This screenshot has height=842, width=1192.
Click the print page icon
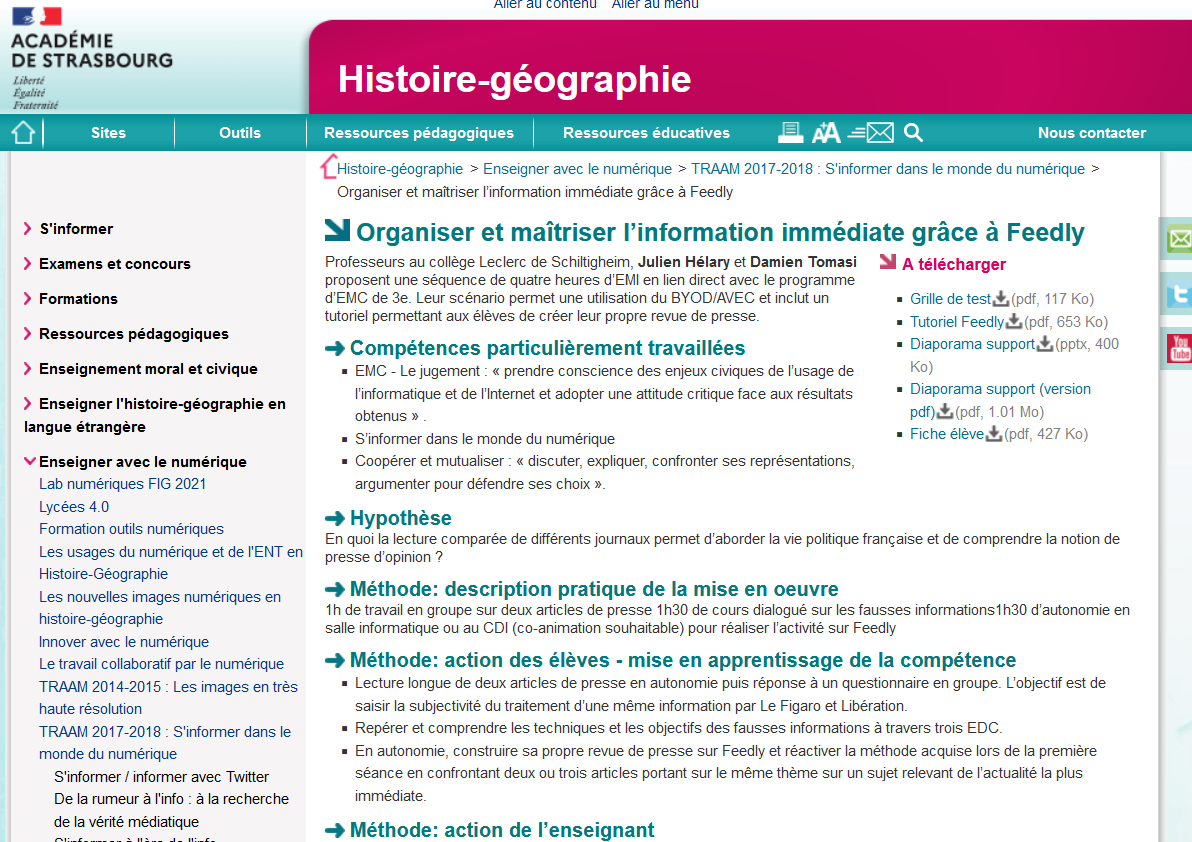pos(791,132)
